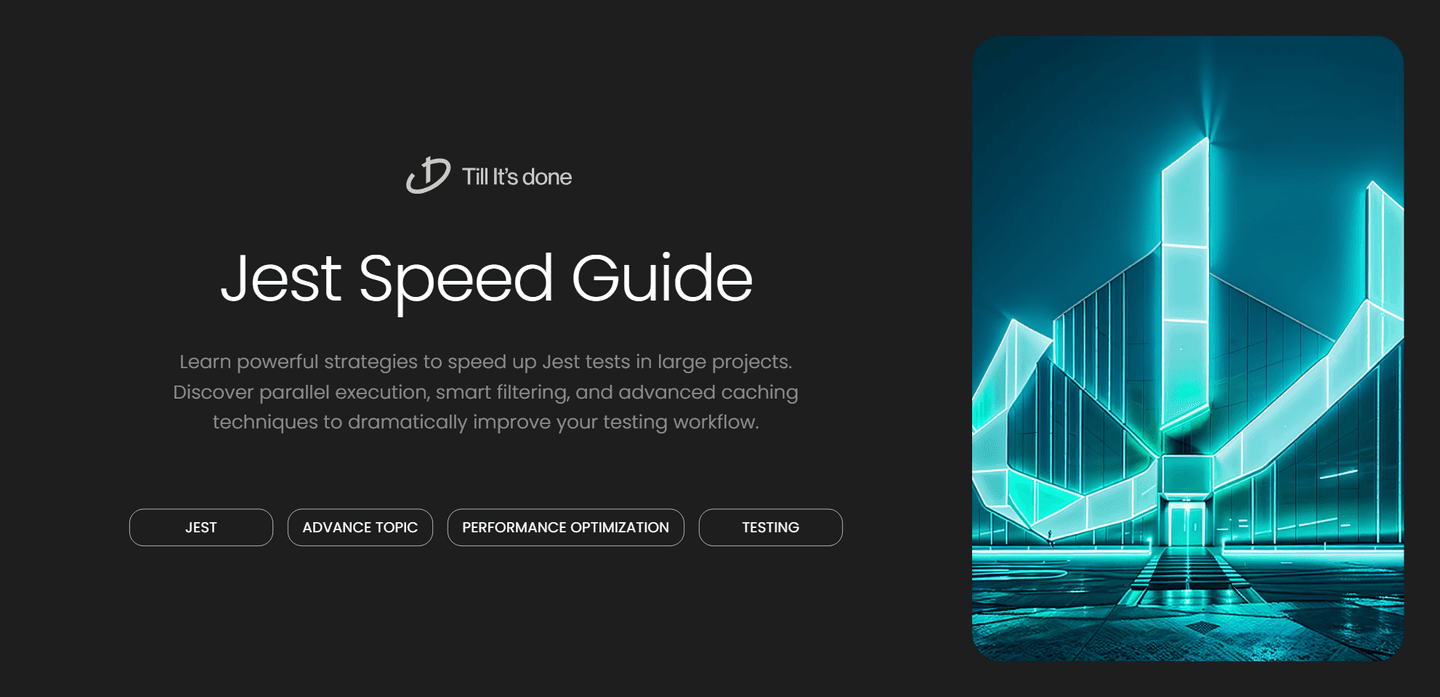
Task: Select the JEST tag
Action: pyautogui.click(x=201, y=527)
